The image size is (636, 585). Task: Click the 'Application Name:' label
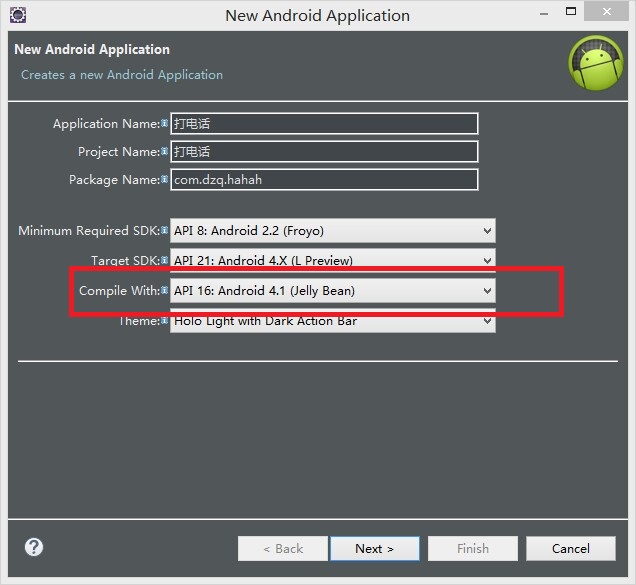[107, 123]
